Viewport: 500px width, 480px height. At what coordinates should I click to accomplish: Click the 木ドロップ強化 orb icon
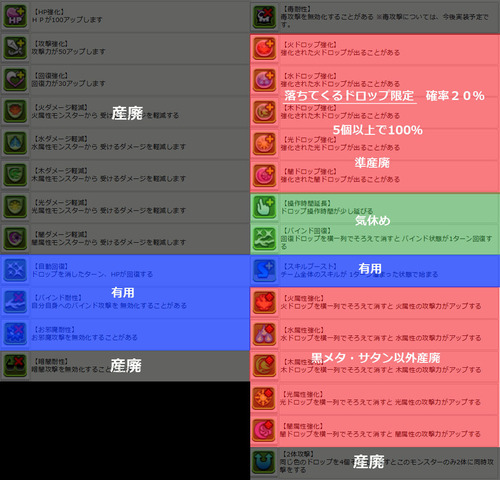pyautogui.click(x=264, y=112)
